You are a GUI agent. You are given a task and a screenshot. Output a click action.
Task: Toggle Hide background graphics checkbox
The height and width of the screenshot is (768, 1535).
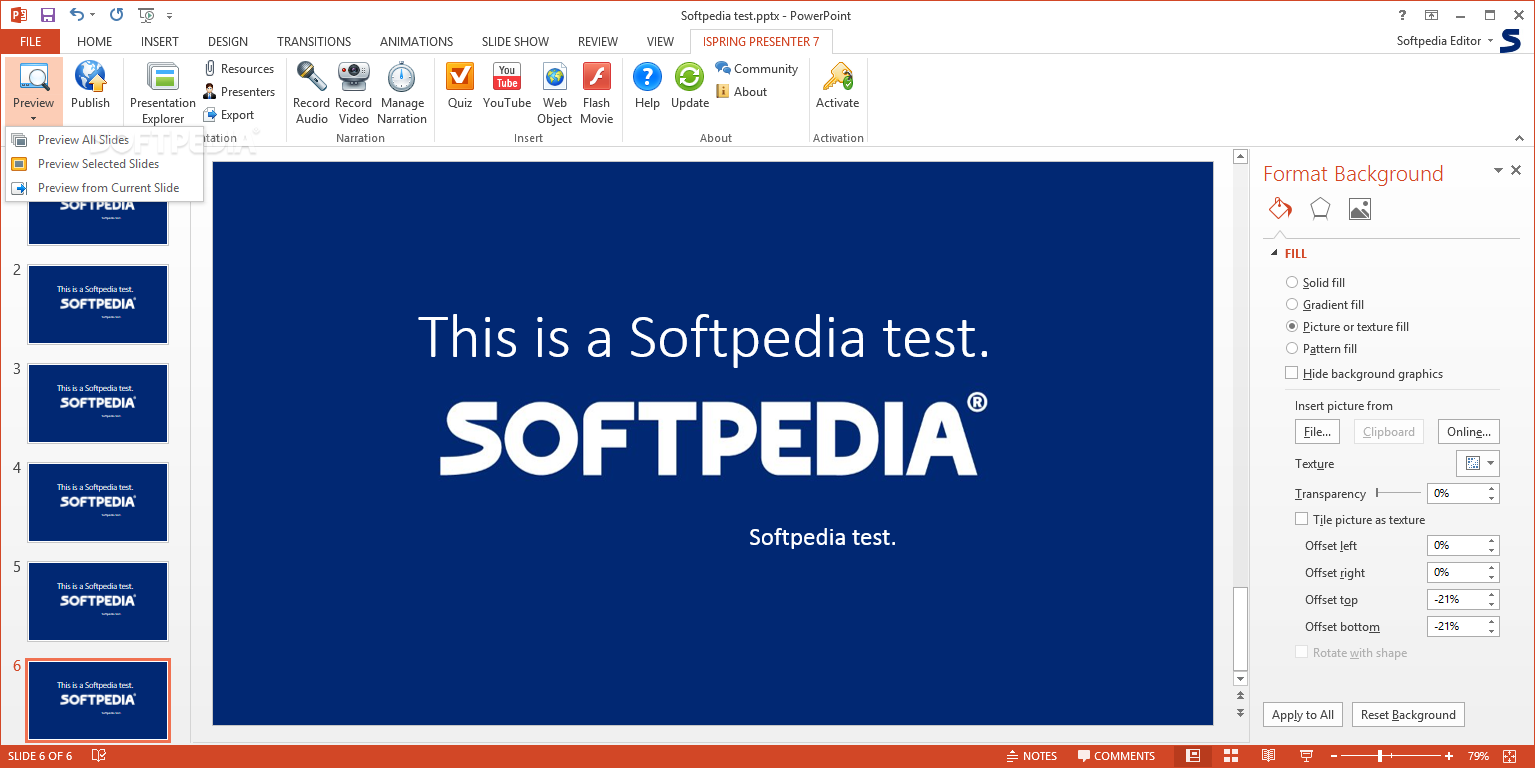pos(1292,373)
